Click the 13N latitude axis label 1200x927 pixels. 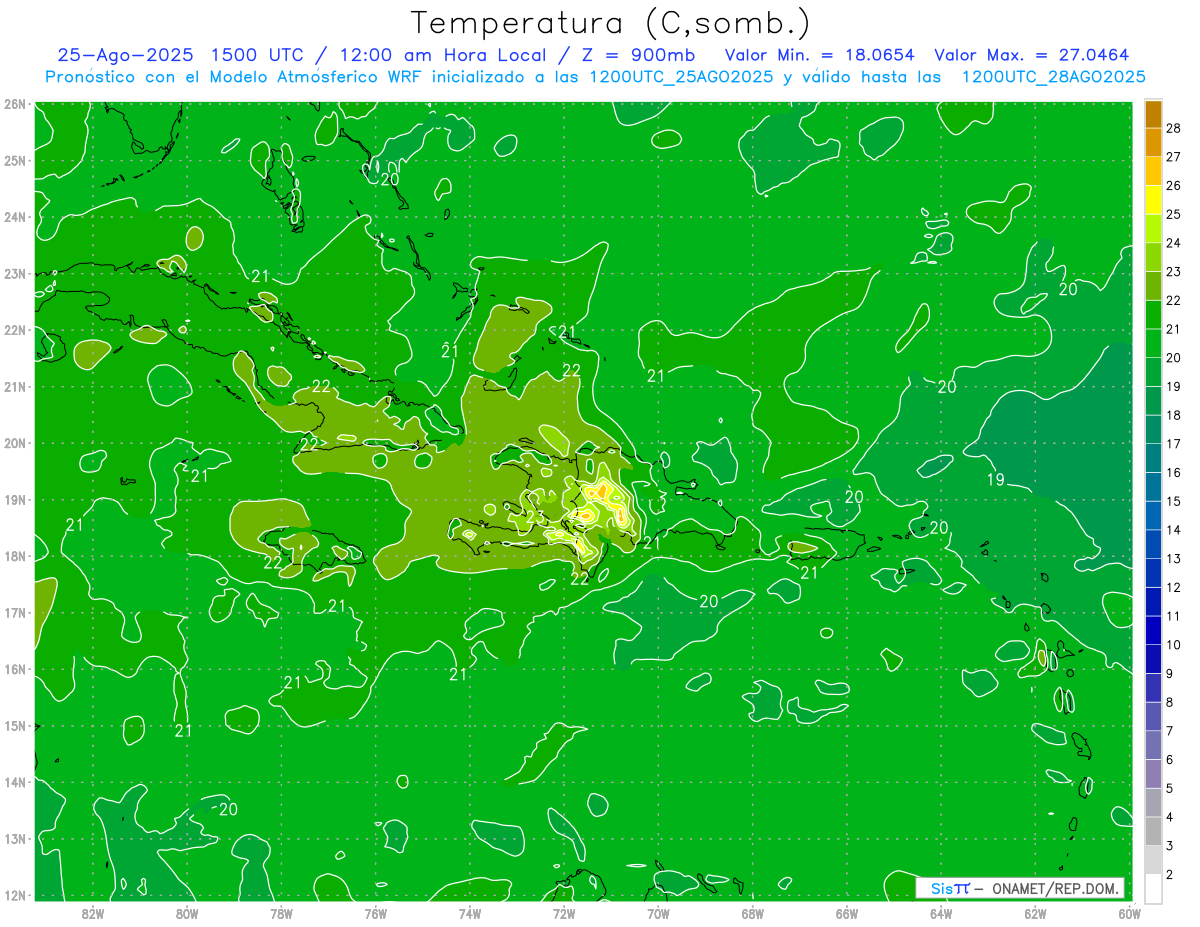pyautogui.click(x=15, y=839)
